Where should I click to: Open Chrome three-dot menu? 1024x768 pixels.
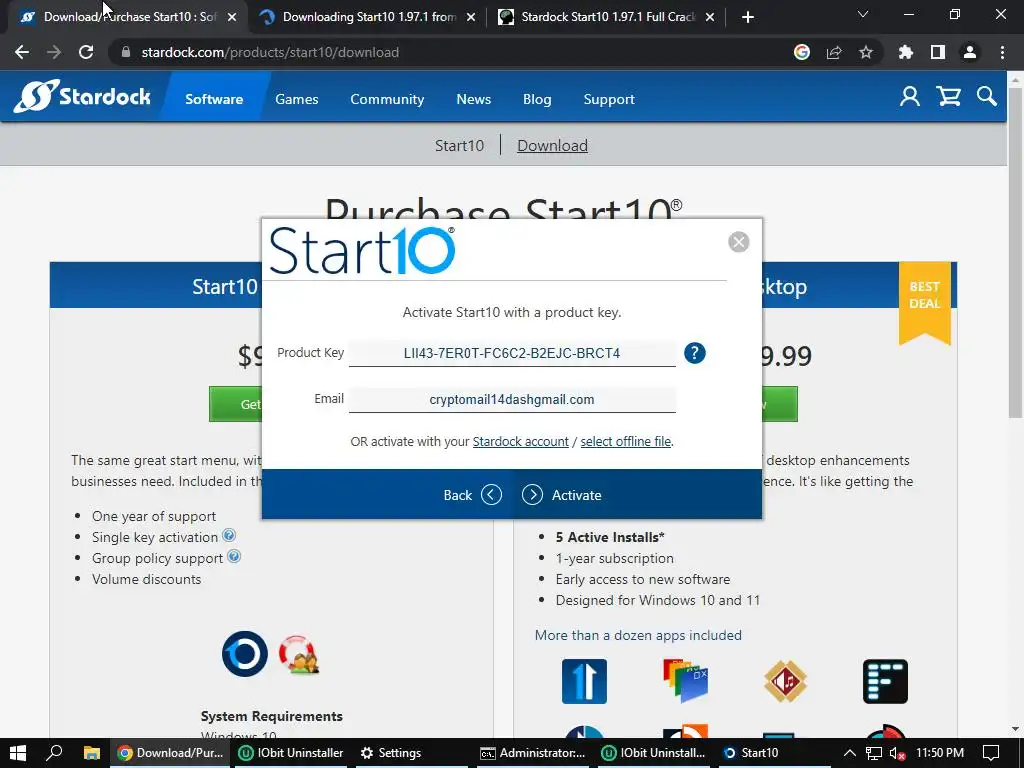pos(1002,52)
